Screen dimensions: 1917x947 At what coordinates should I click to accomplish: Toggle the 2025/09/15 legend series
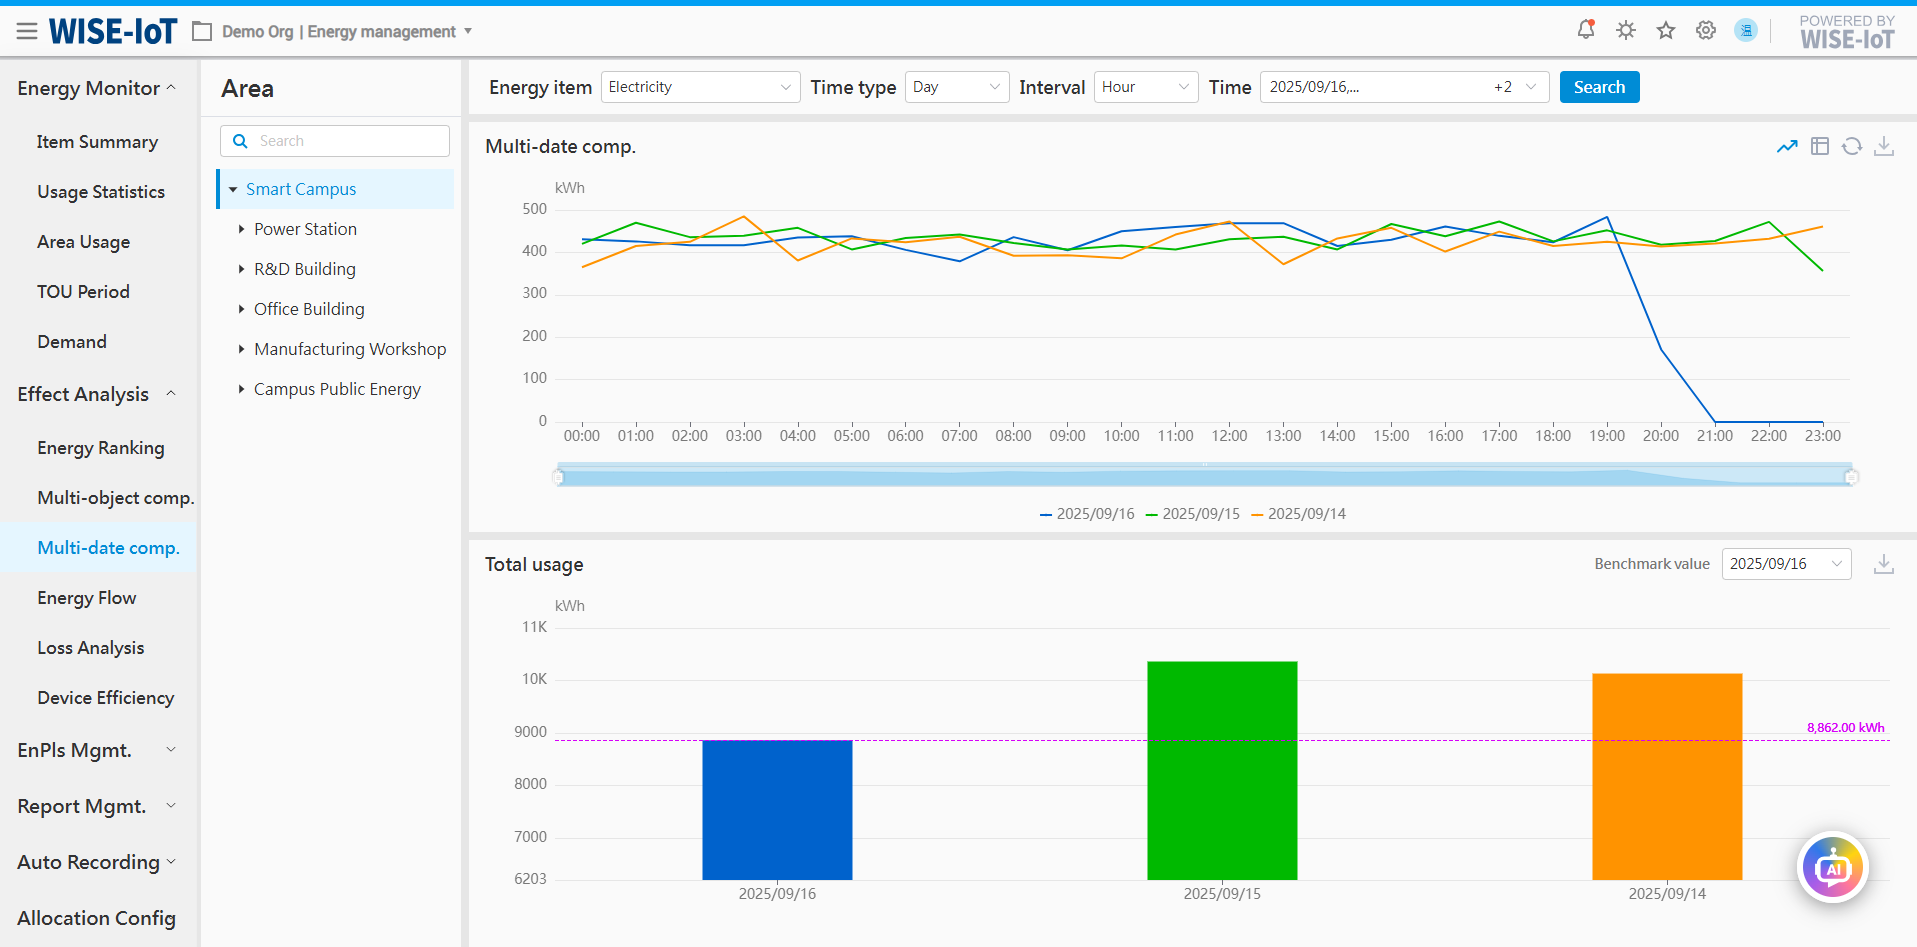pos(1192,514)
